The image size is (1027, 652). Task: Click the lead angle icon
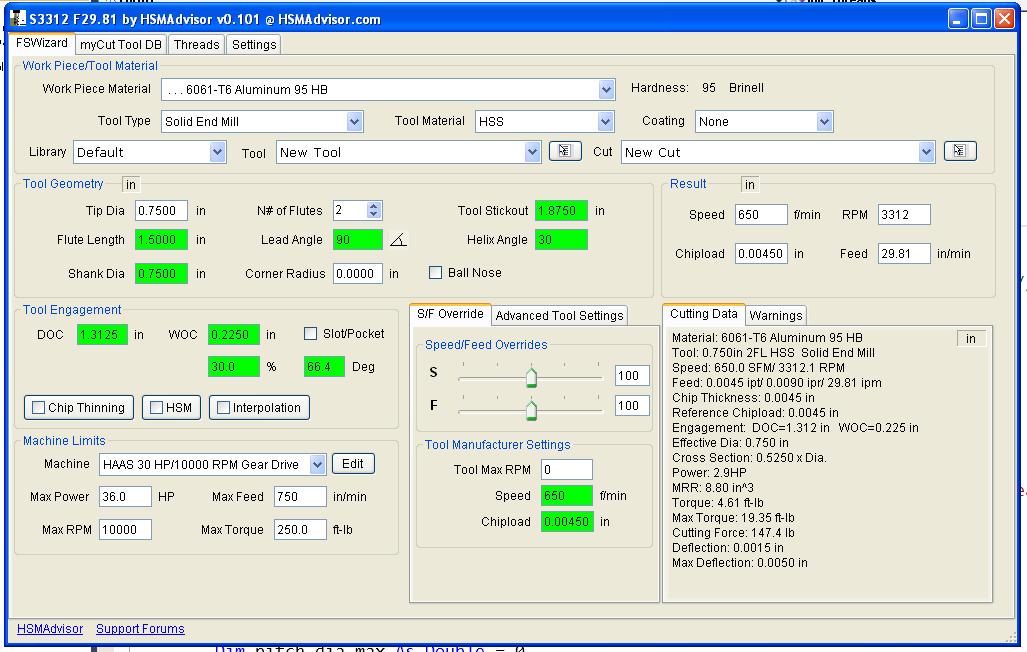pyautogui.click(x=398, y=240)
